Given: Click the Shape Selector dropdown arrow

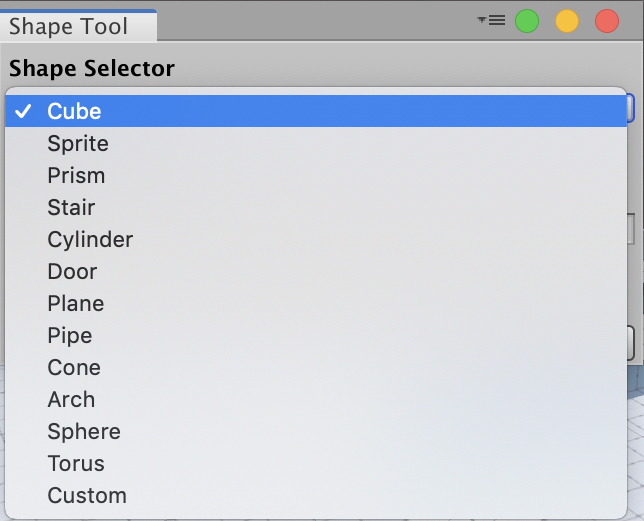Looking at the screenshot, I should [630, 107].
